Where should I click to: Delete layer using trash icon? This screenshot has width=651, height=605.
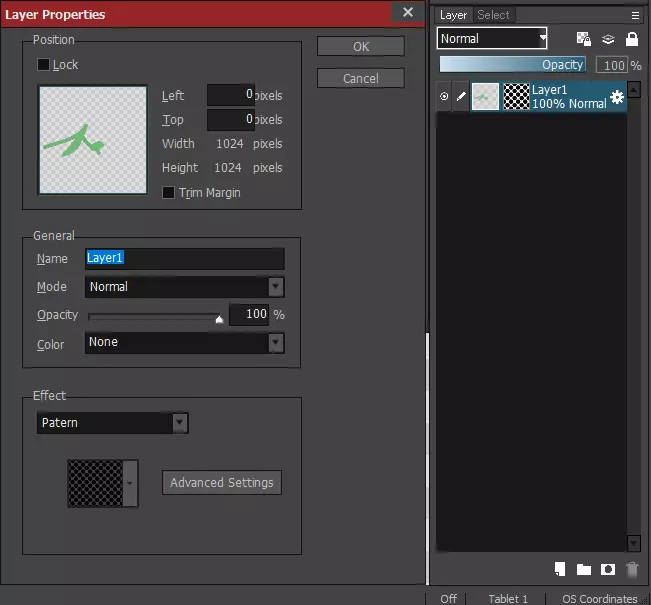[x=631, y=569]
